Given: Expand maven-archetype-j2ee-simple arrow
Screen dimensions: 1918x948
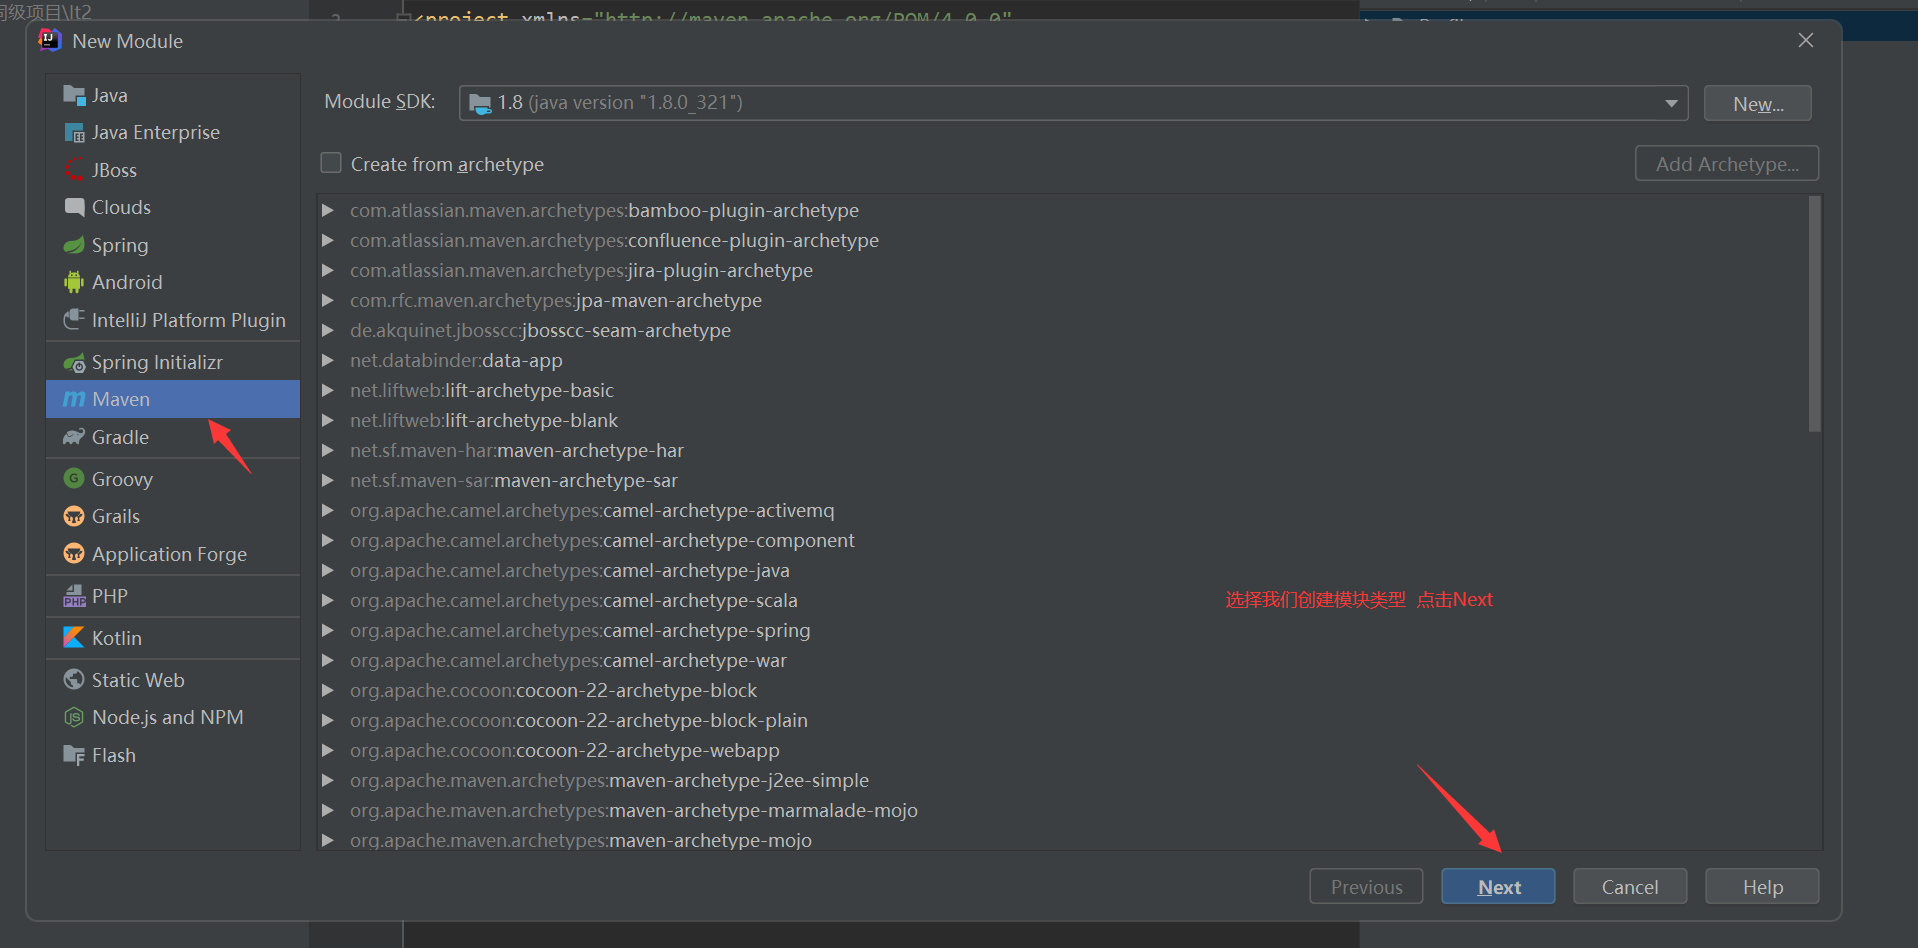Looking at the screenshot, I should 327,780.
